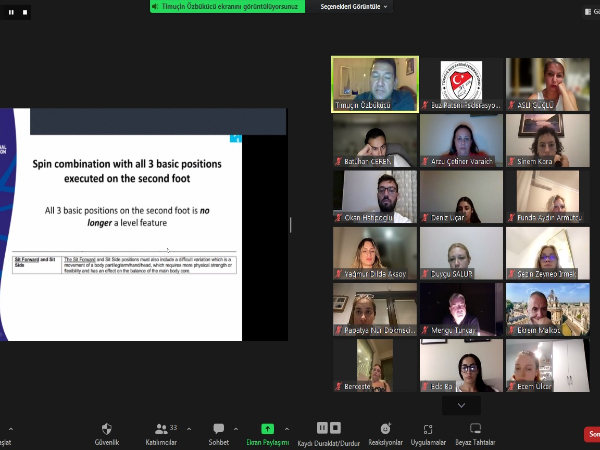Select Ekrem Malkoç video tile
Viewport: 600px width, 450px height.
coord(548,310)
